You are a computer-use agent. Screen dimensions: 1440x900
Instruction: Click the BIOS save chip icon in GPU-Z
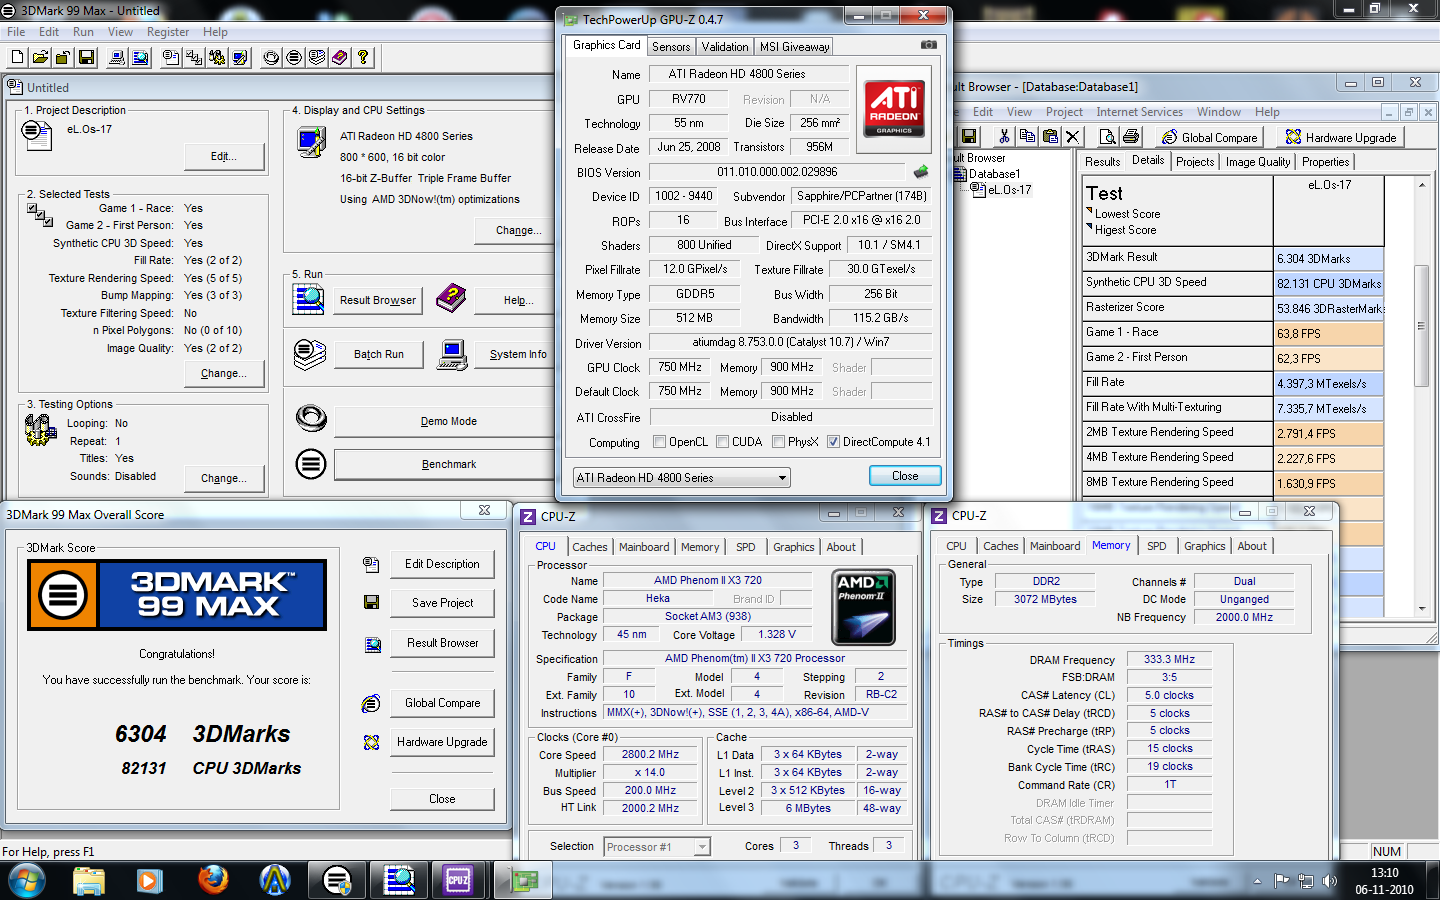click(921, 171)
